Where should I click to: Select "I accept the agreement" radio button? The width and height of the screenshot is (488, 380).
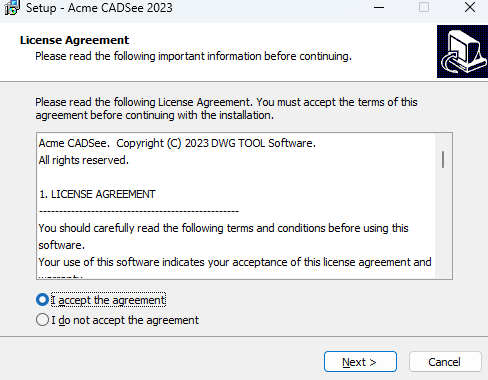point(42,300)
